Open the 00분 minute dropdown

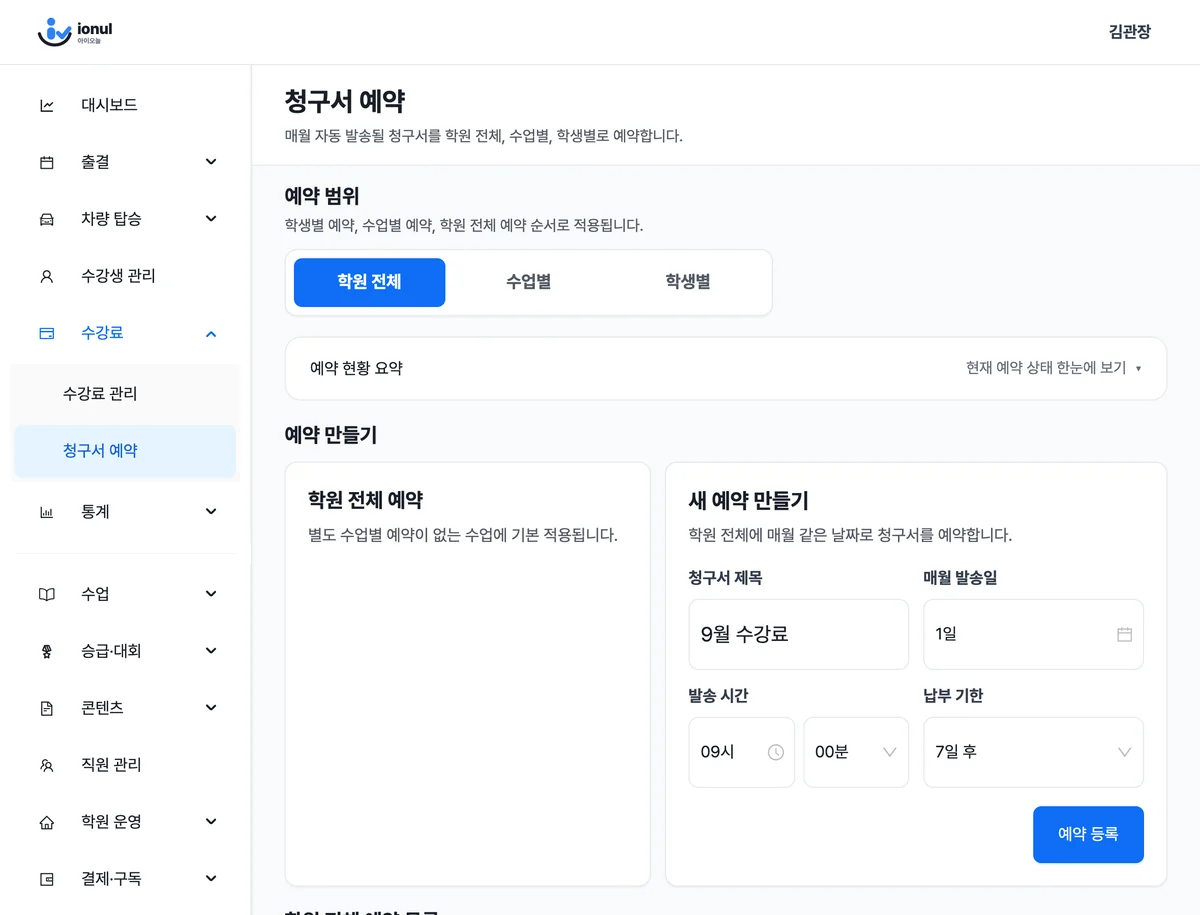[856, 752]
